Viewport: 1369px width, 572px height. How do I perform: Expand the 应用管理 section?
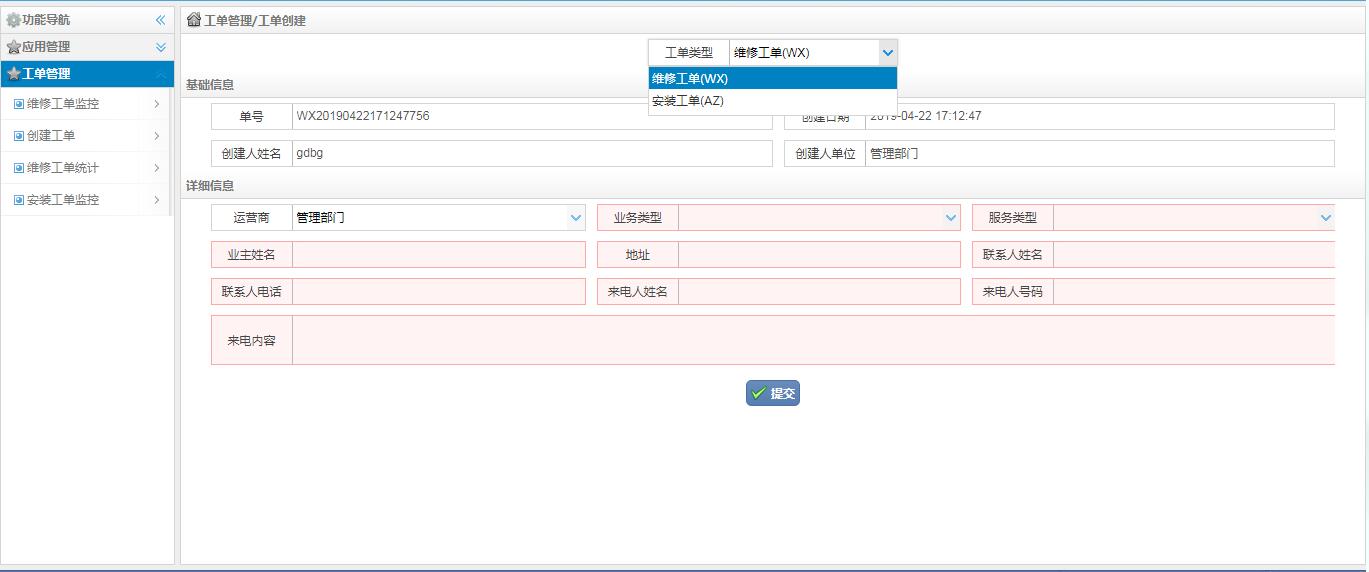click(x=160, y=47)
